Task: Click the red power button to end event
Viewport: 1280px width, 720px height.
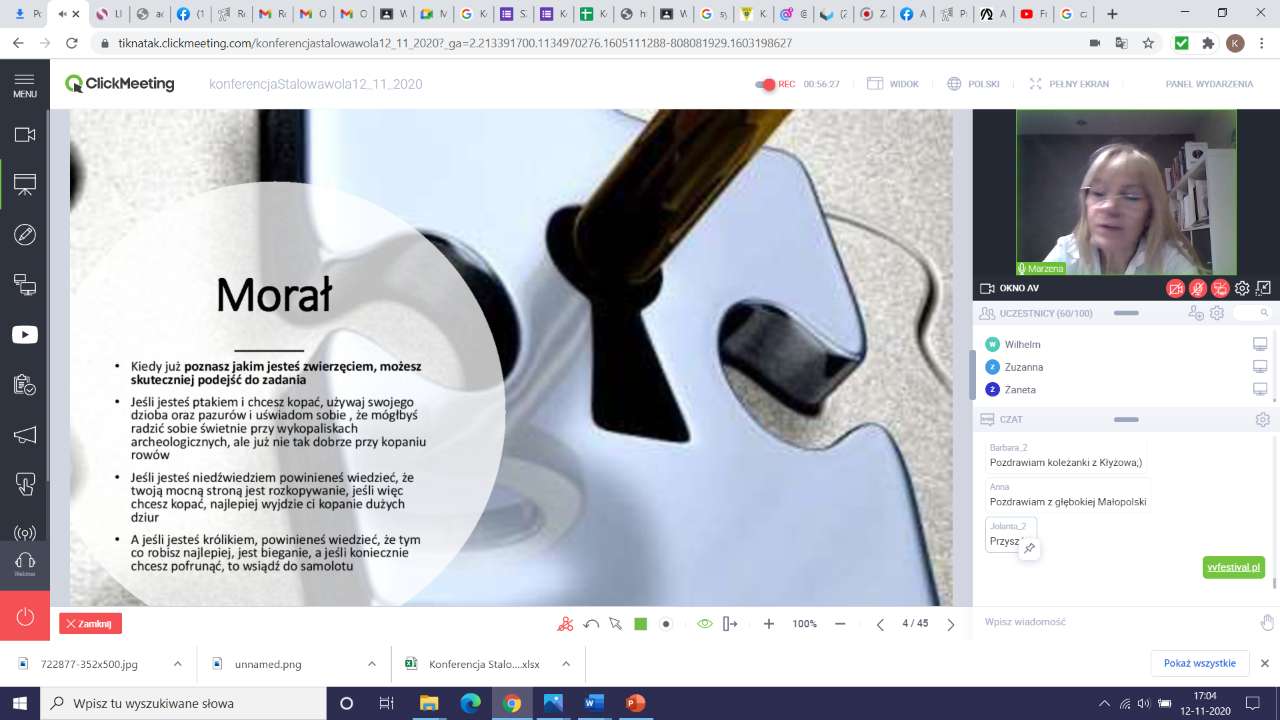Action: [25, 616]
